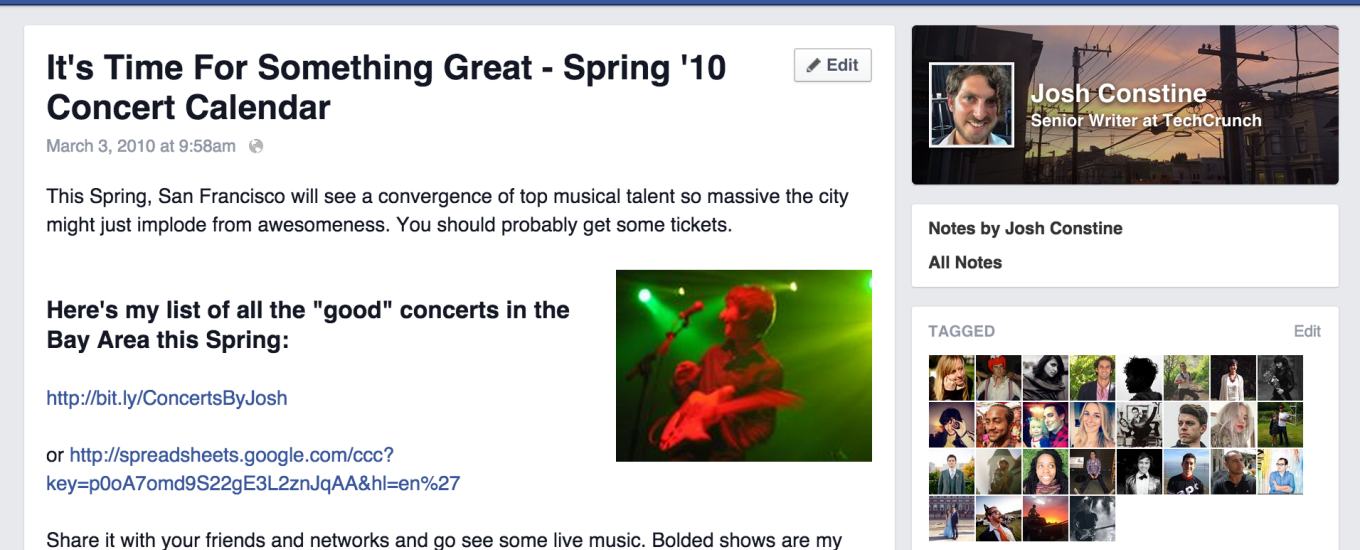The image size is (1360, 550).
Task: Open Josh Constine's profile picture
Action: [x=971, y=105]
